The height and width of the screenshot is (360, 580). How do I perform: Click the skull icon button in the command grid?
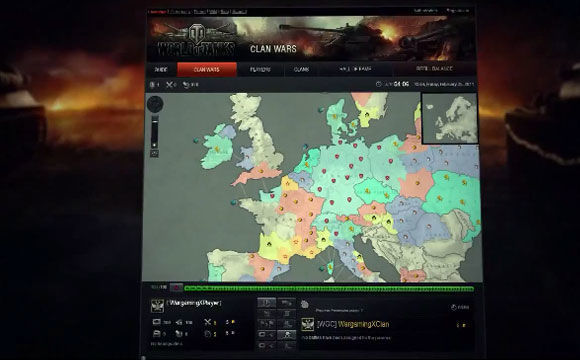coord(286,335)
